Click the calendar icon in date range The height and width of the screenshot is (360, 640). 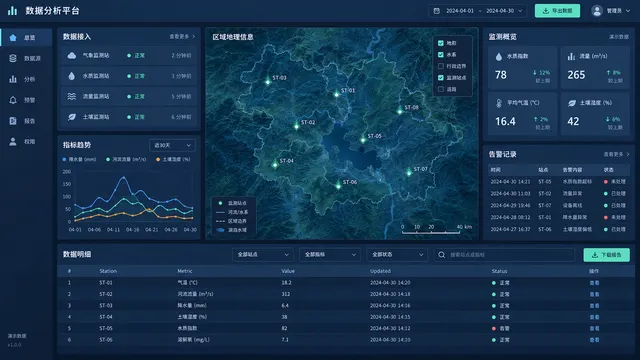pyautogui.click(x=437, y=11)
